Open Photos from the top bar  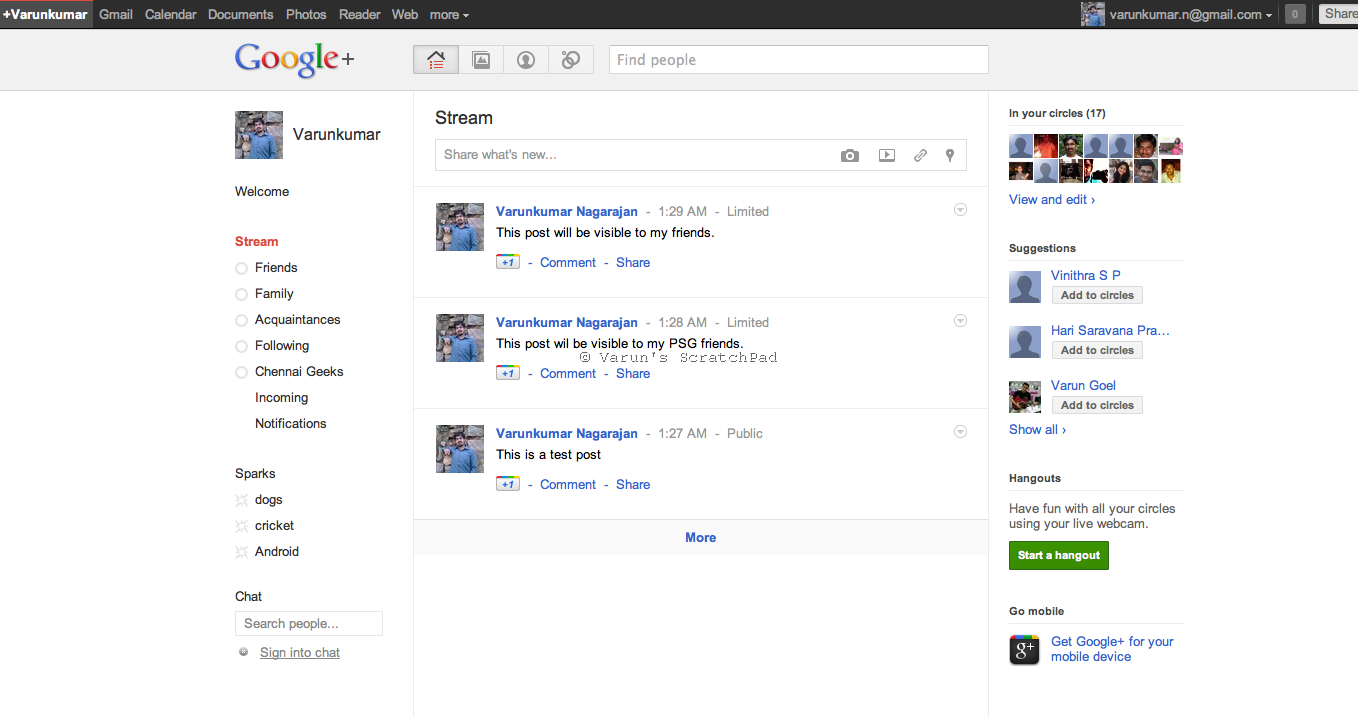306,14
